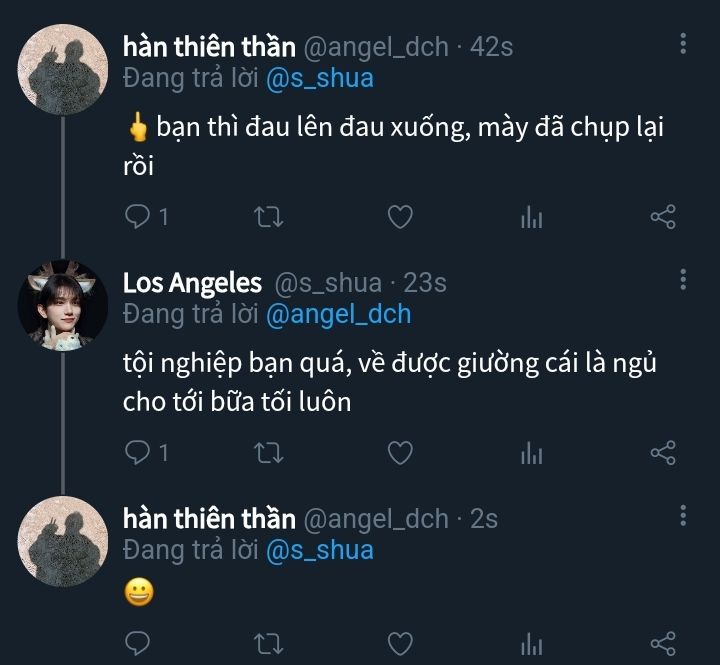
Task: View analytics of the first tweet
Action: [531, 217]
